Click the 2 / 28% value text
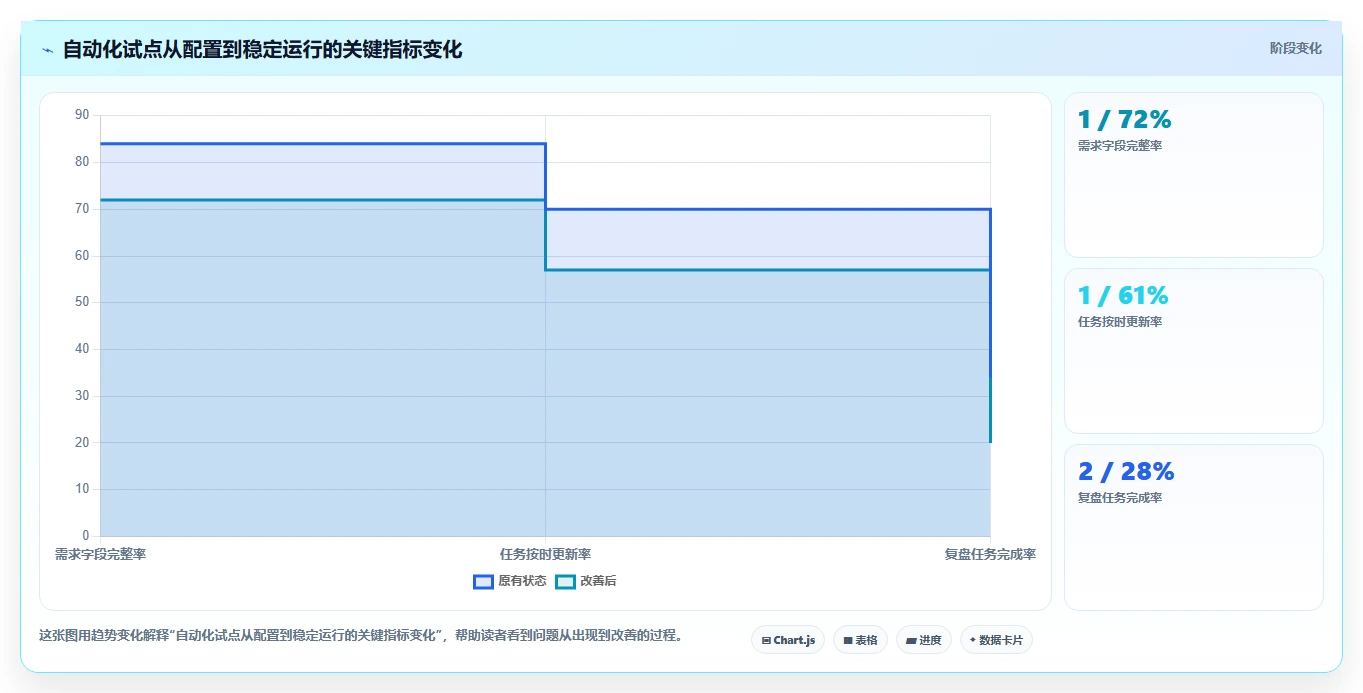Image resolution: width=1363 pixels, height=693 pixels. click(1126, 472)
